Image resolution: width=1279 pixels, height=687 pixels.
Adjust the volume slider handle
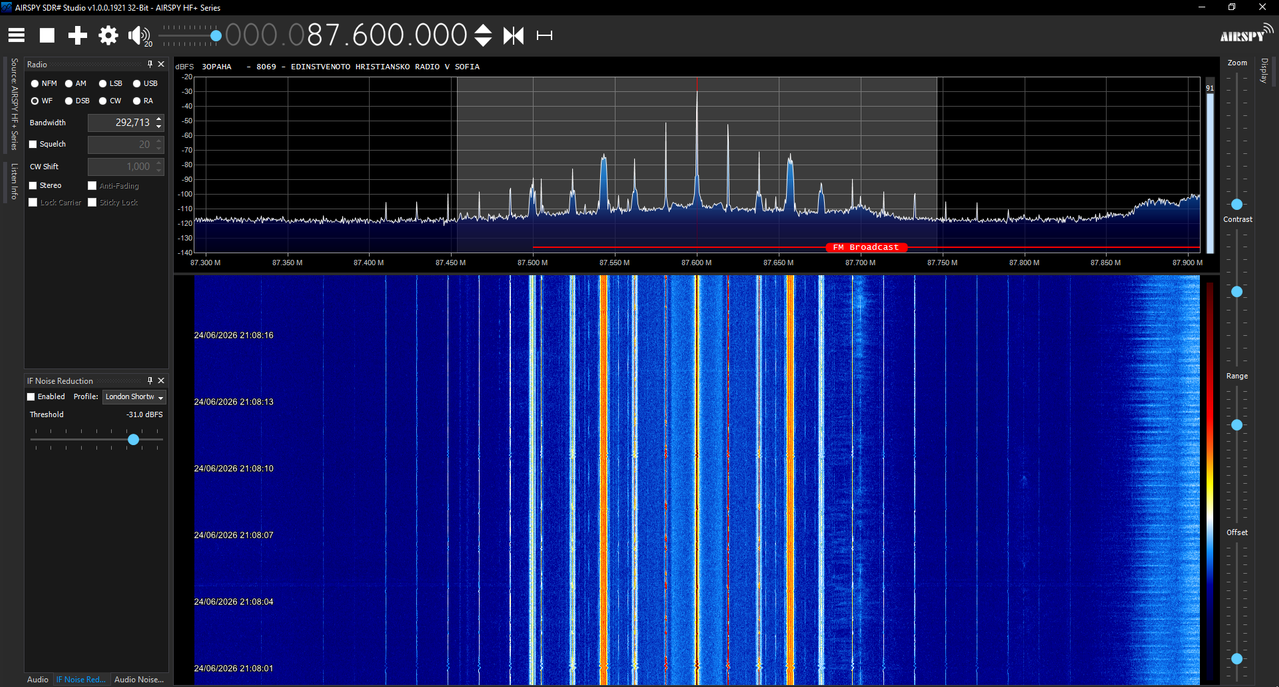coord(216,36)
